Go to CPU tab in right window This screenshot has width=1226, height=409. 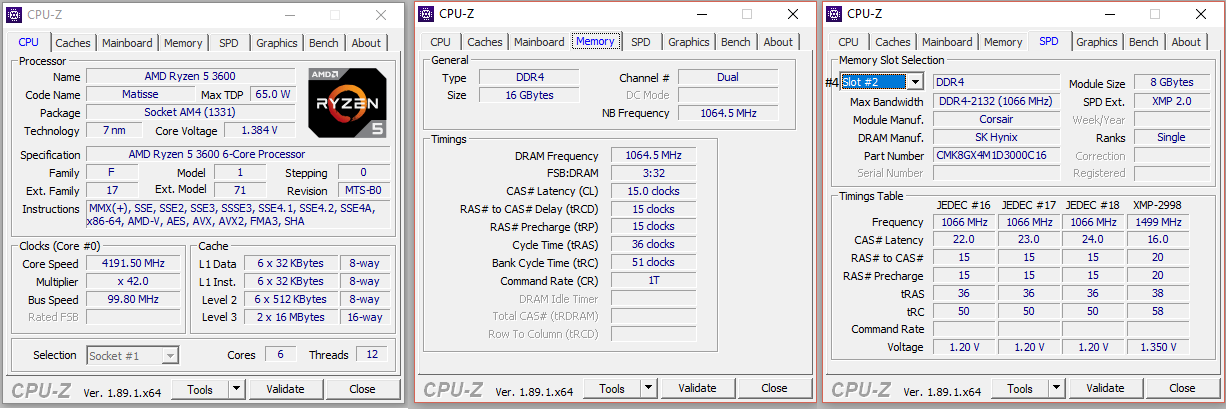[x=849, y=42]
